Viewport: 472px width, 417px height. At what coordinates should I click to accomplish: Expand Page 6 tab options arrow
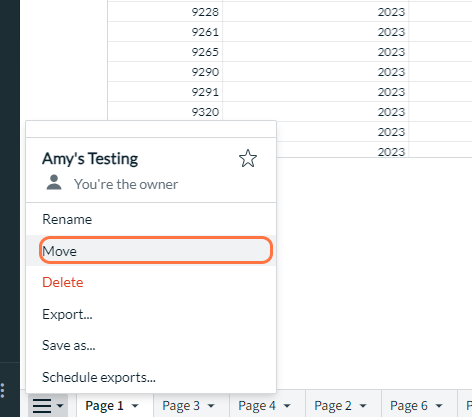coord(439,406)
